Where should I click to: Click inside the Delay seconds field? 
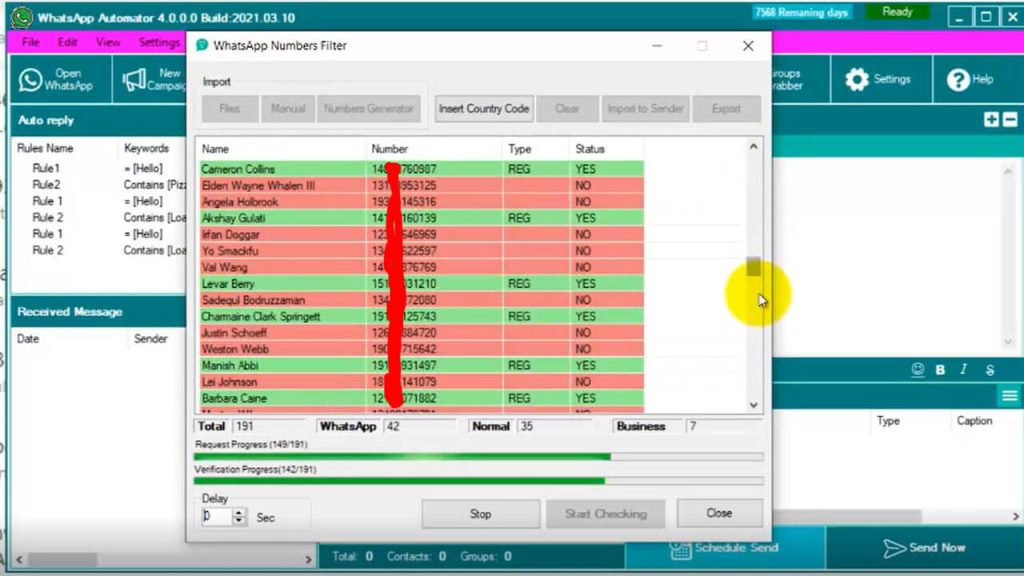point(217,514)
